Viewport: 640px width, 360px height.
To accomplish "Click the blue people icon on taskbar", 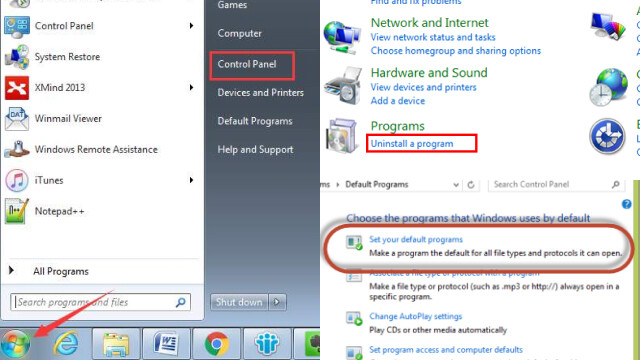I will 267,344.
